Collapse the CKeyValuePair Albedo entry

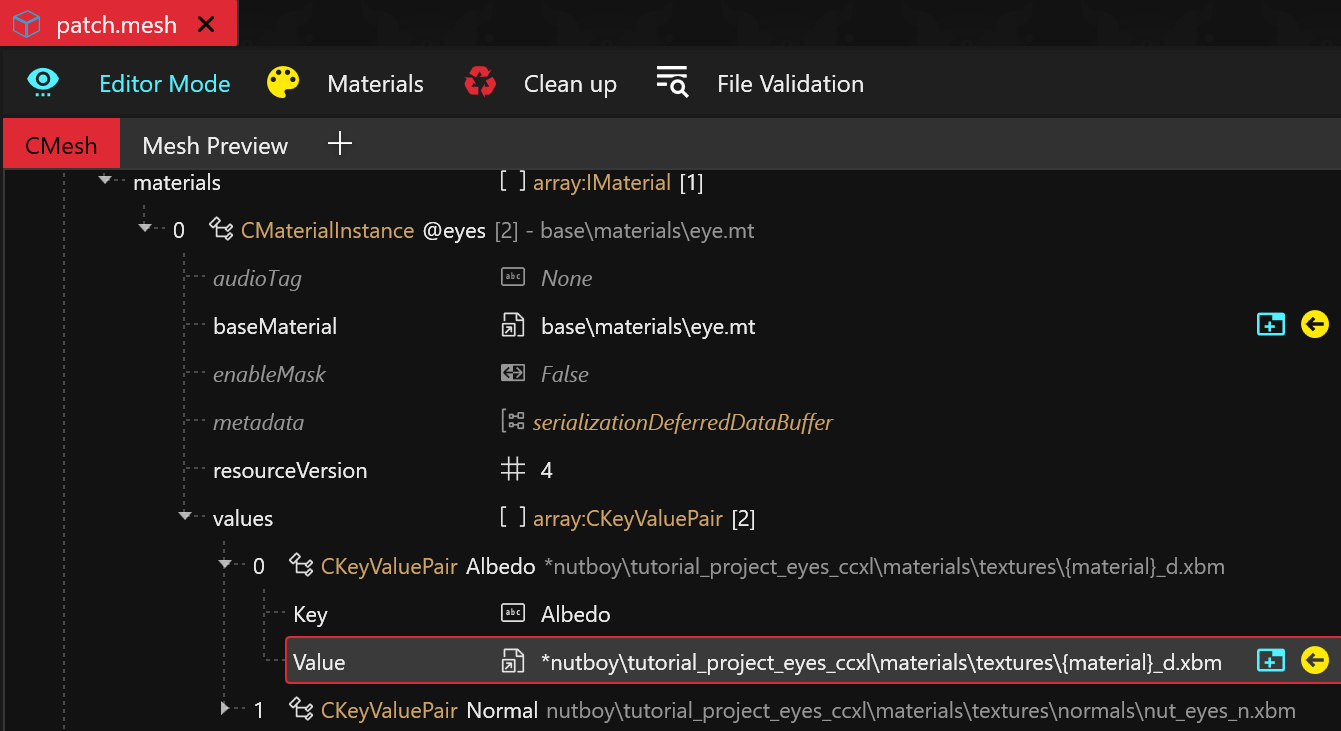pos(225,565)
